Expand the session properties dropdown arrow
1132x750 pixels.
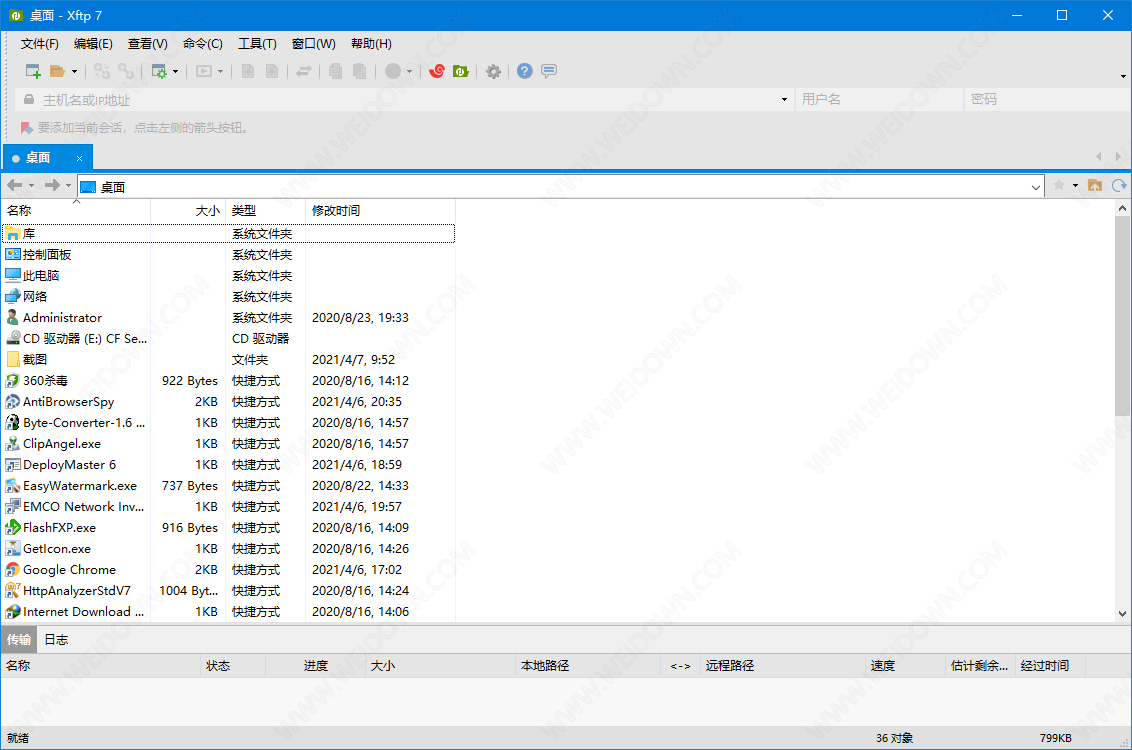point(175,71)
